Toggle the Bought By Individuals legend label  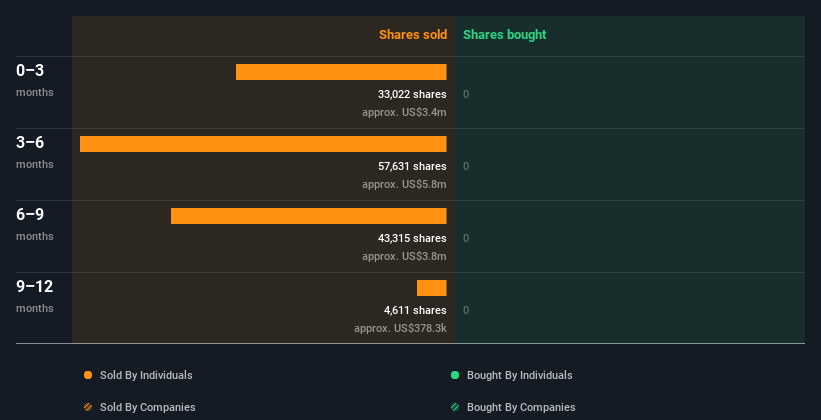[x=519, y=375]
